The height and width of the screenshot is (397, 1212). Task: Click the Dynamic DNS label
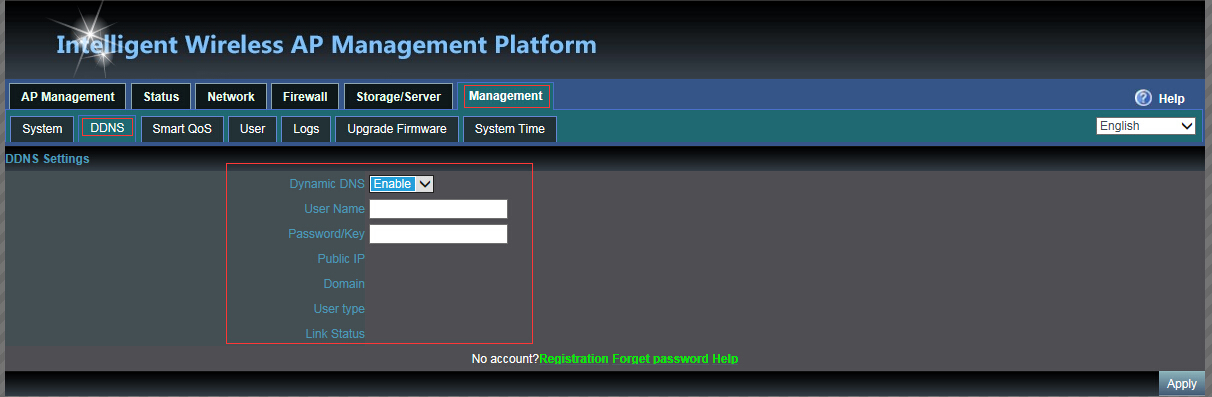click(327, 184)
